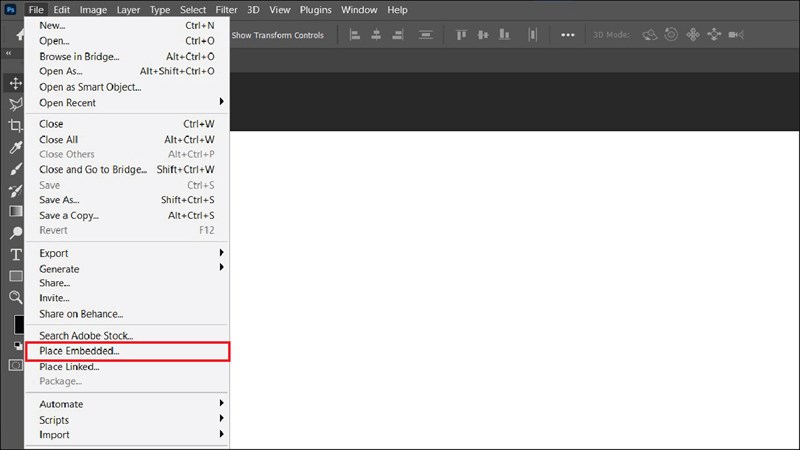The image size is (800, 450).
Task: Select the Zoom magnifier tool
Action: (15, 297)
